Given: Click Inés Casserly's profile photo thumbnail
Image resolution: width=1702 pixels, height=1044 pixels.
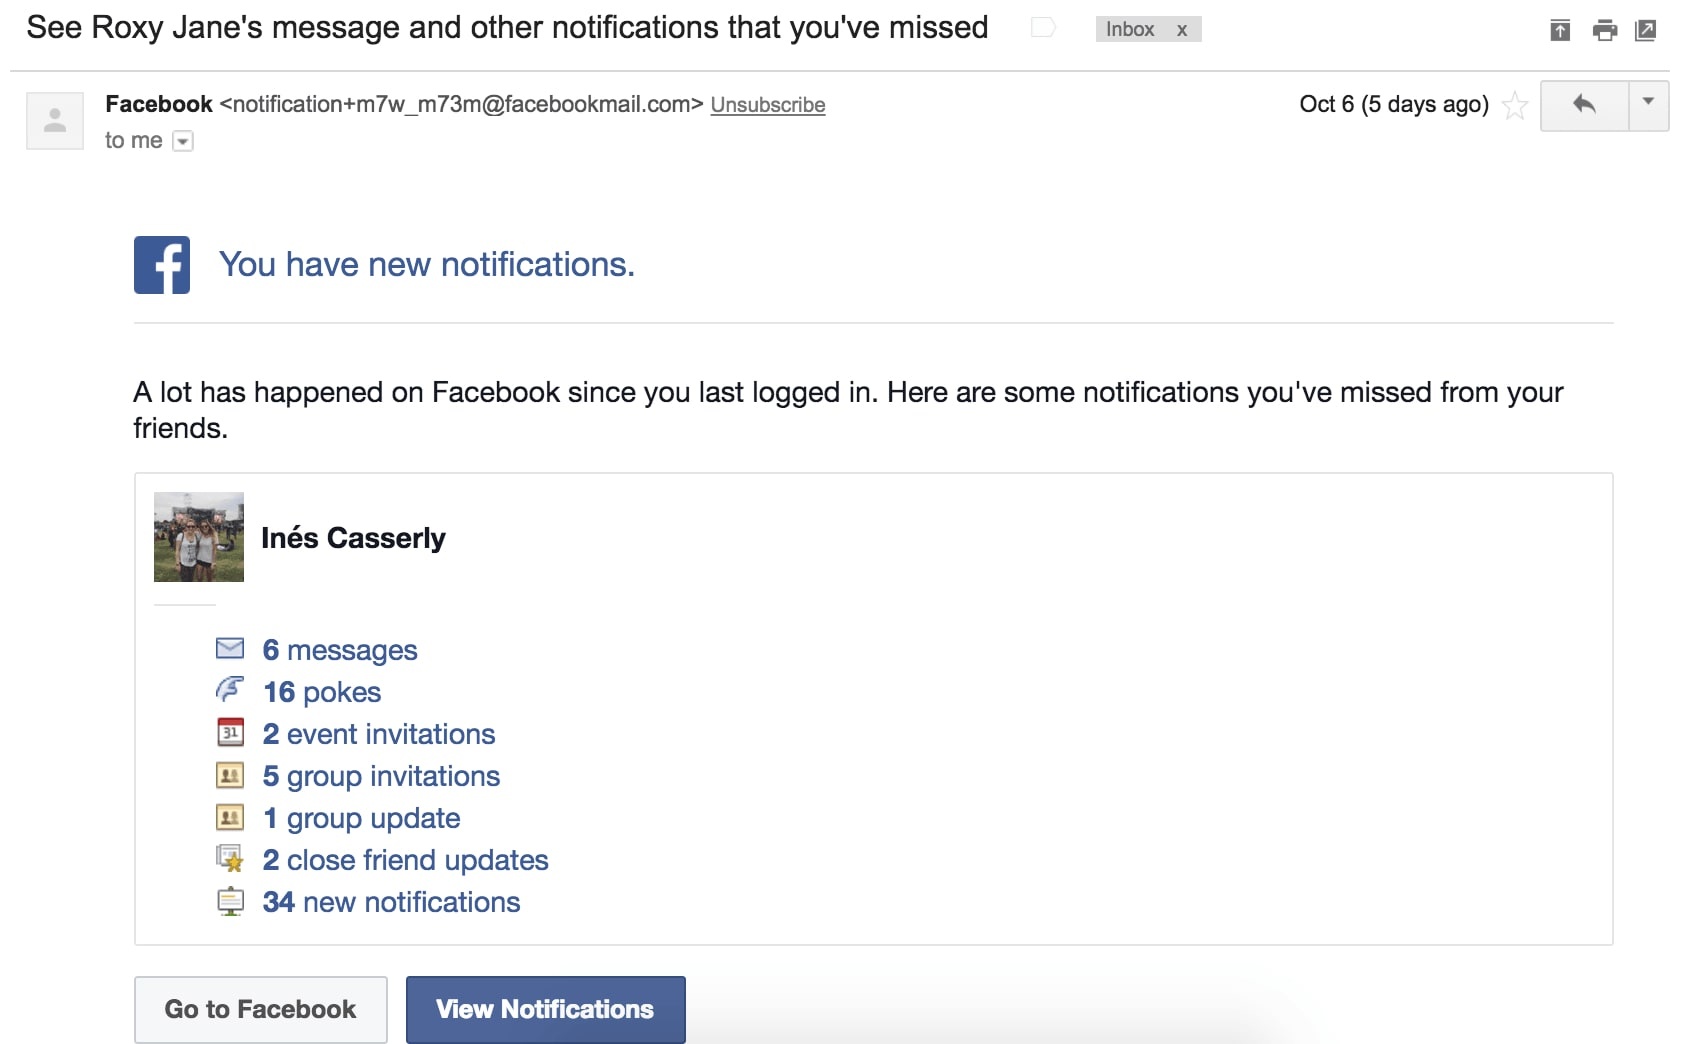Looking at the screenshot, I should (x=199, y=537).
